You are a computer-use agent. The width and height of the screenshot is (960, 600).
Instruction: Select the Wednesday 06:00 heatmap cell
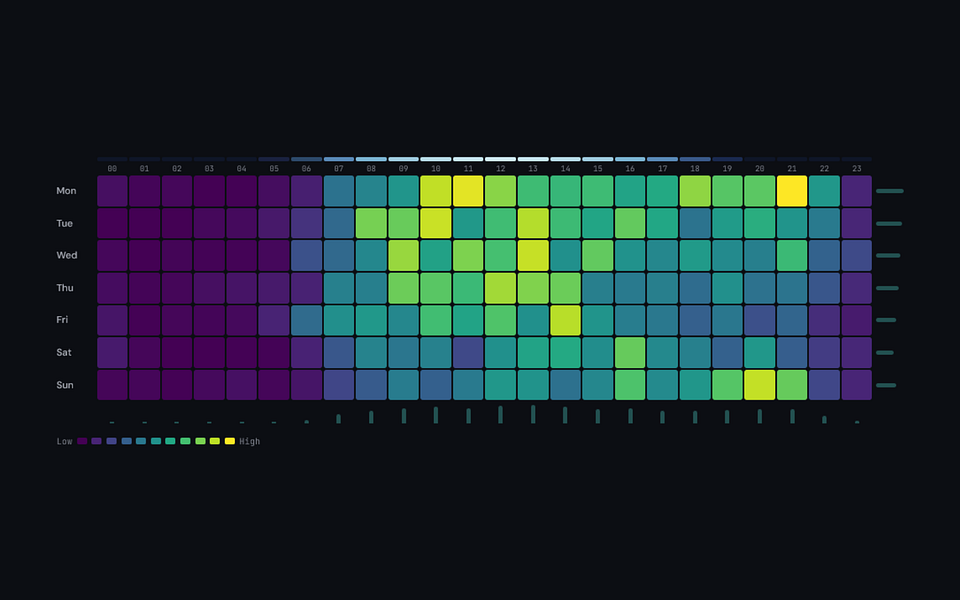(306, 255)
